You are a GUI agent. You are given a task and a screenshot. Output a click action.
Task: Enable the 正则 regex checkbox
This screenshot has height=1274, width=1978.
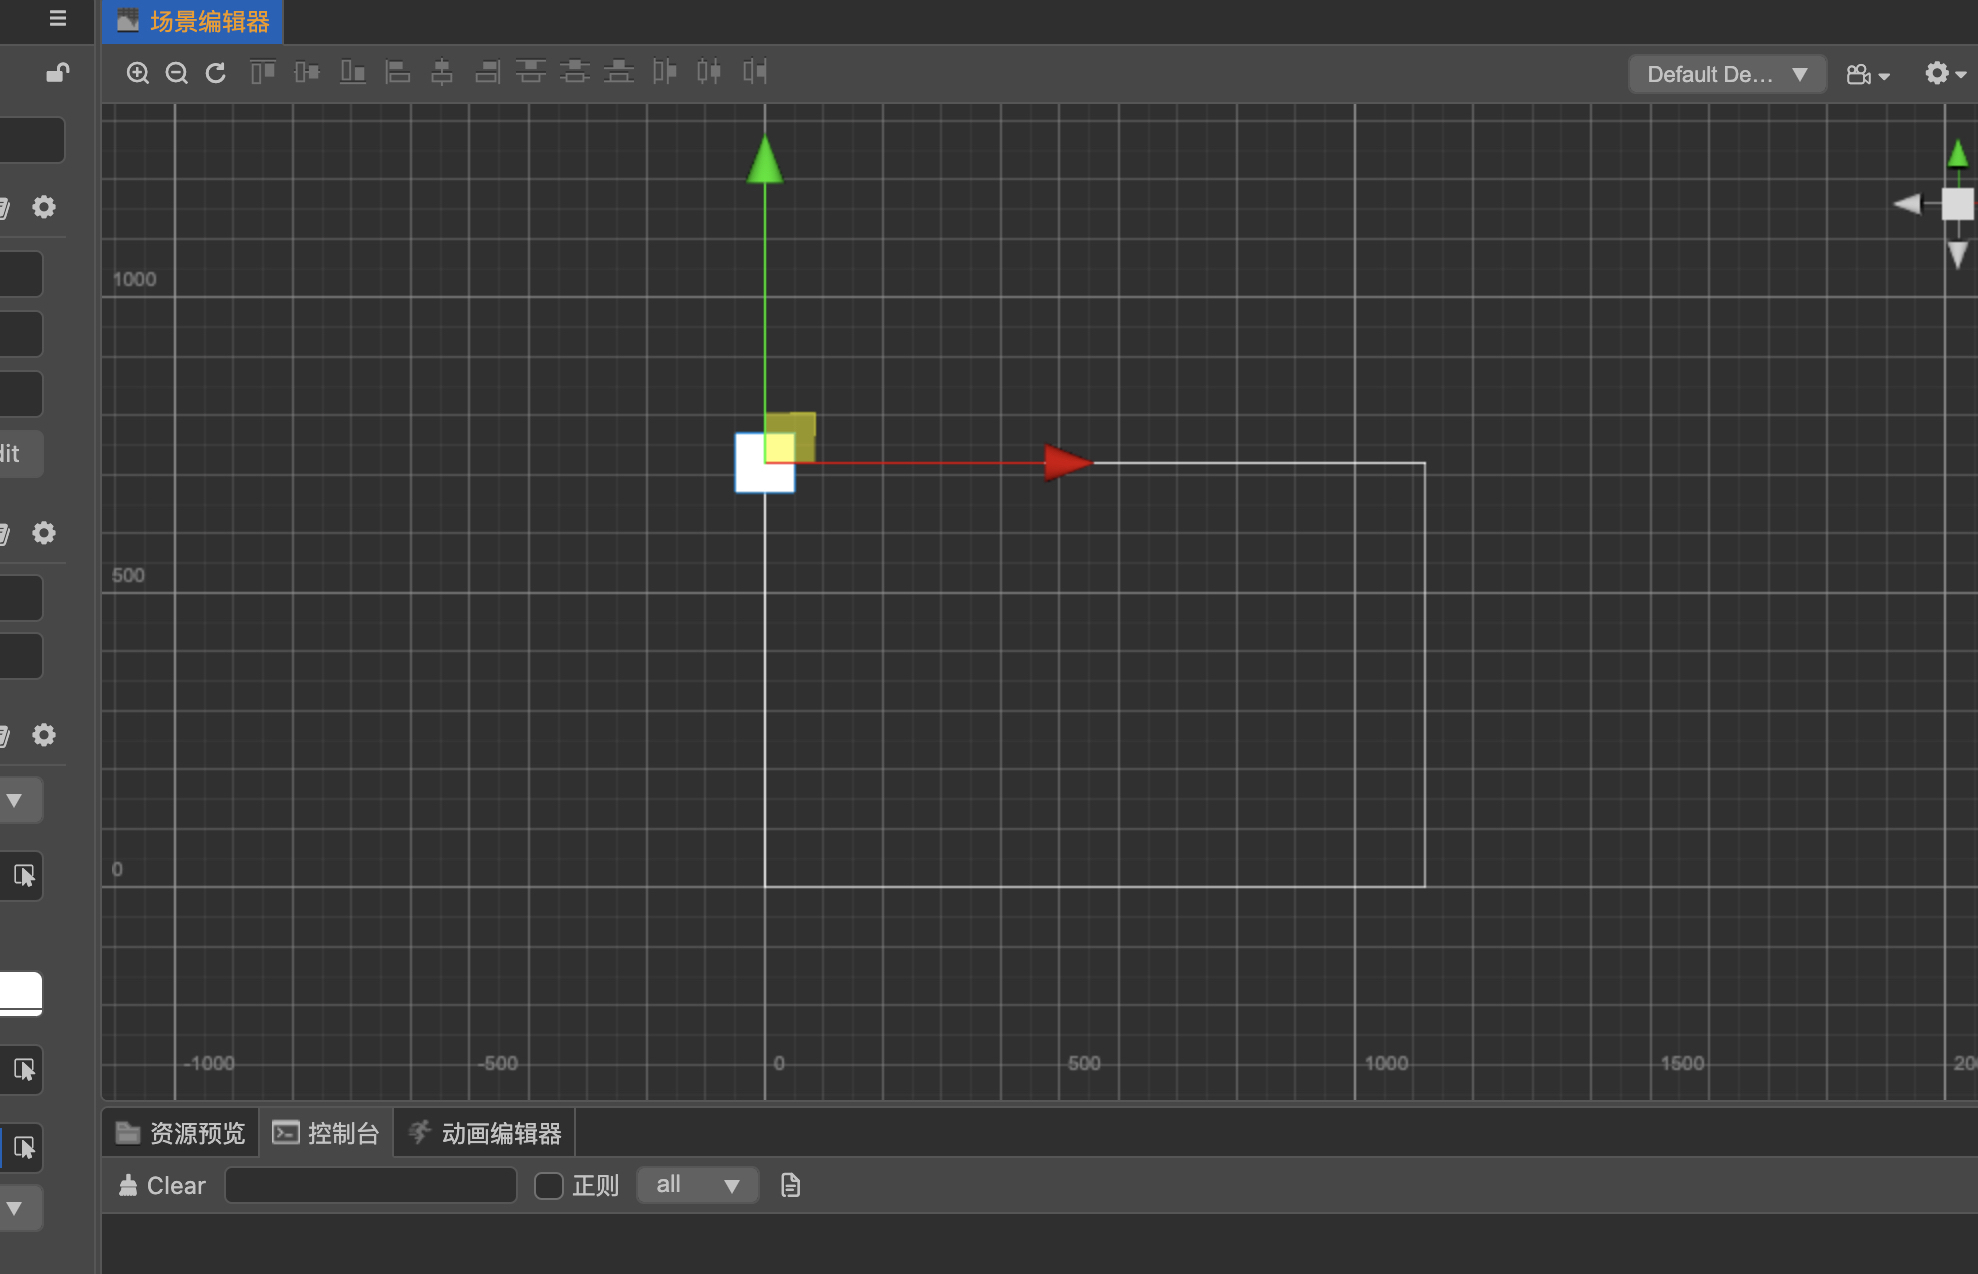(x=548, y=1186)
